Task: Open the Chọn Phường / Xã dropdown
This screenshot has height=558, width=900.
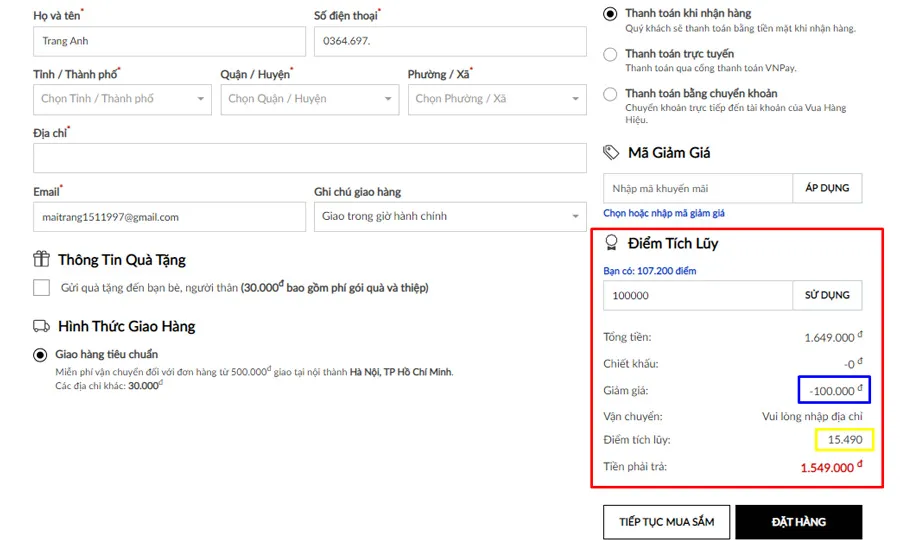Action: [497, 99]
